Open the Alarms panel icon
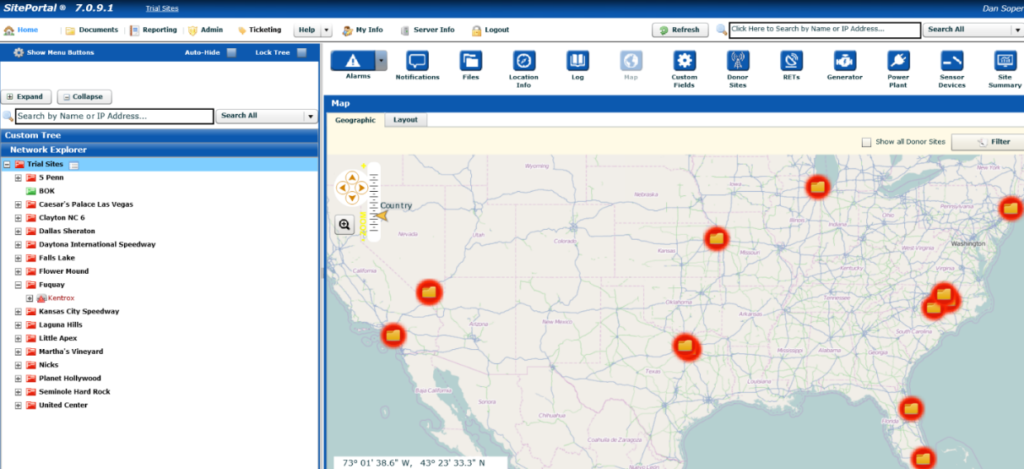The height and width of the screenshot is (469, 1024). (x=353, y=61)
